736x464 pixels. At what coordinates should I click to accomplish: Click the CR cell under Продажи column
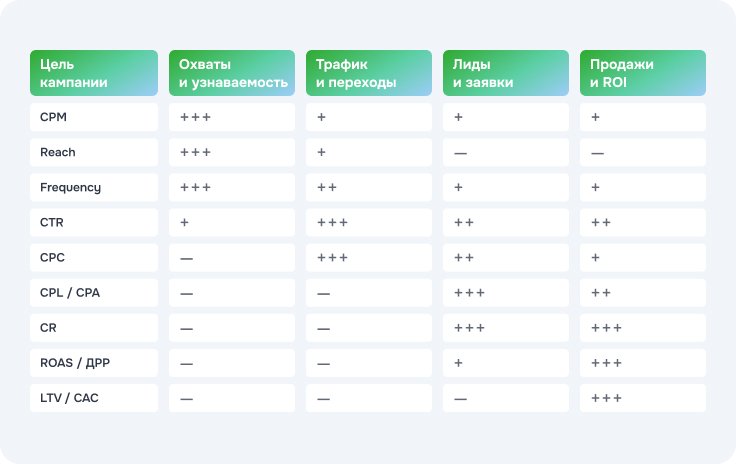pos(643,328)
